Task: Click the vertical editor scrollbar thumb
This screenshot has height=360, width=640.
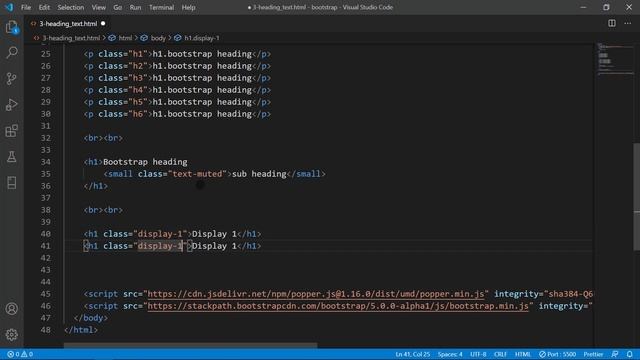Action: 636,197
